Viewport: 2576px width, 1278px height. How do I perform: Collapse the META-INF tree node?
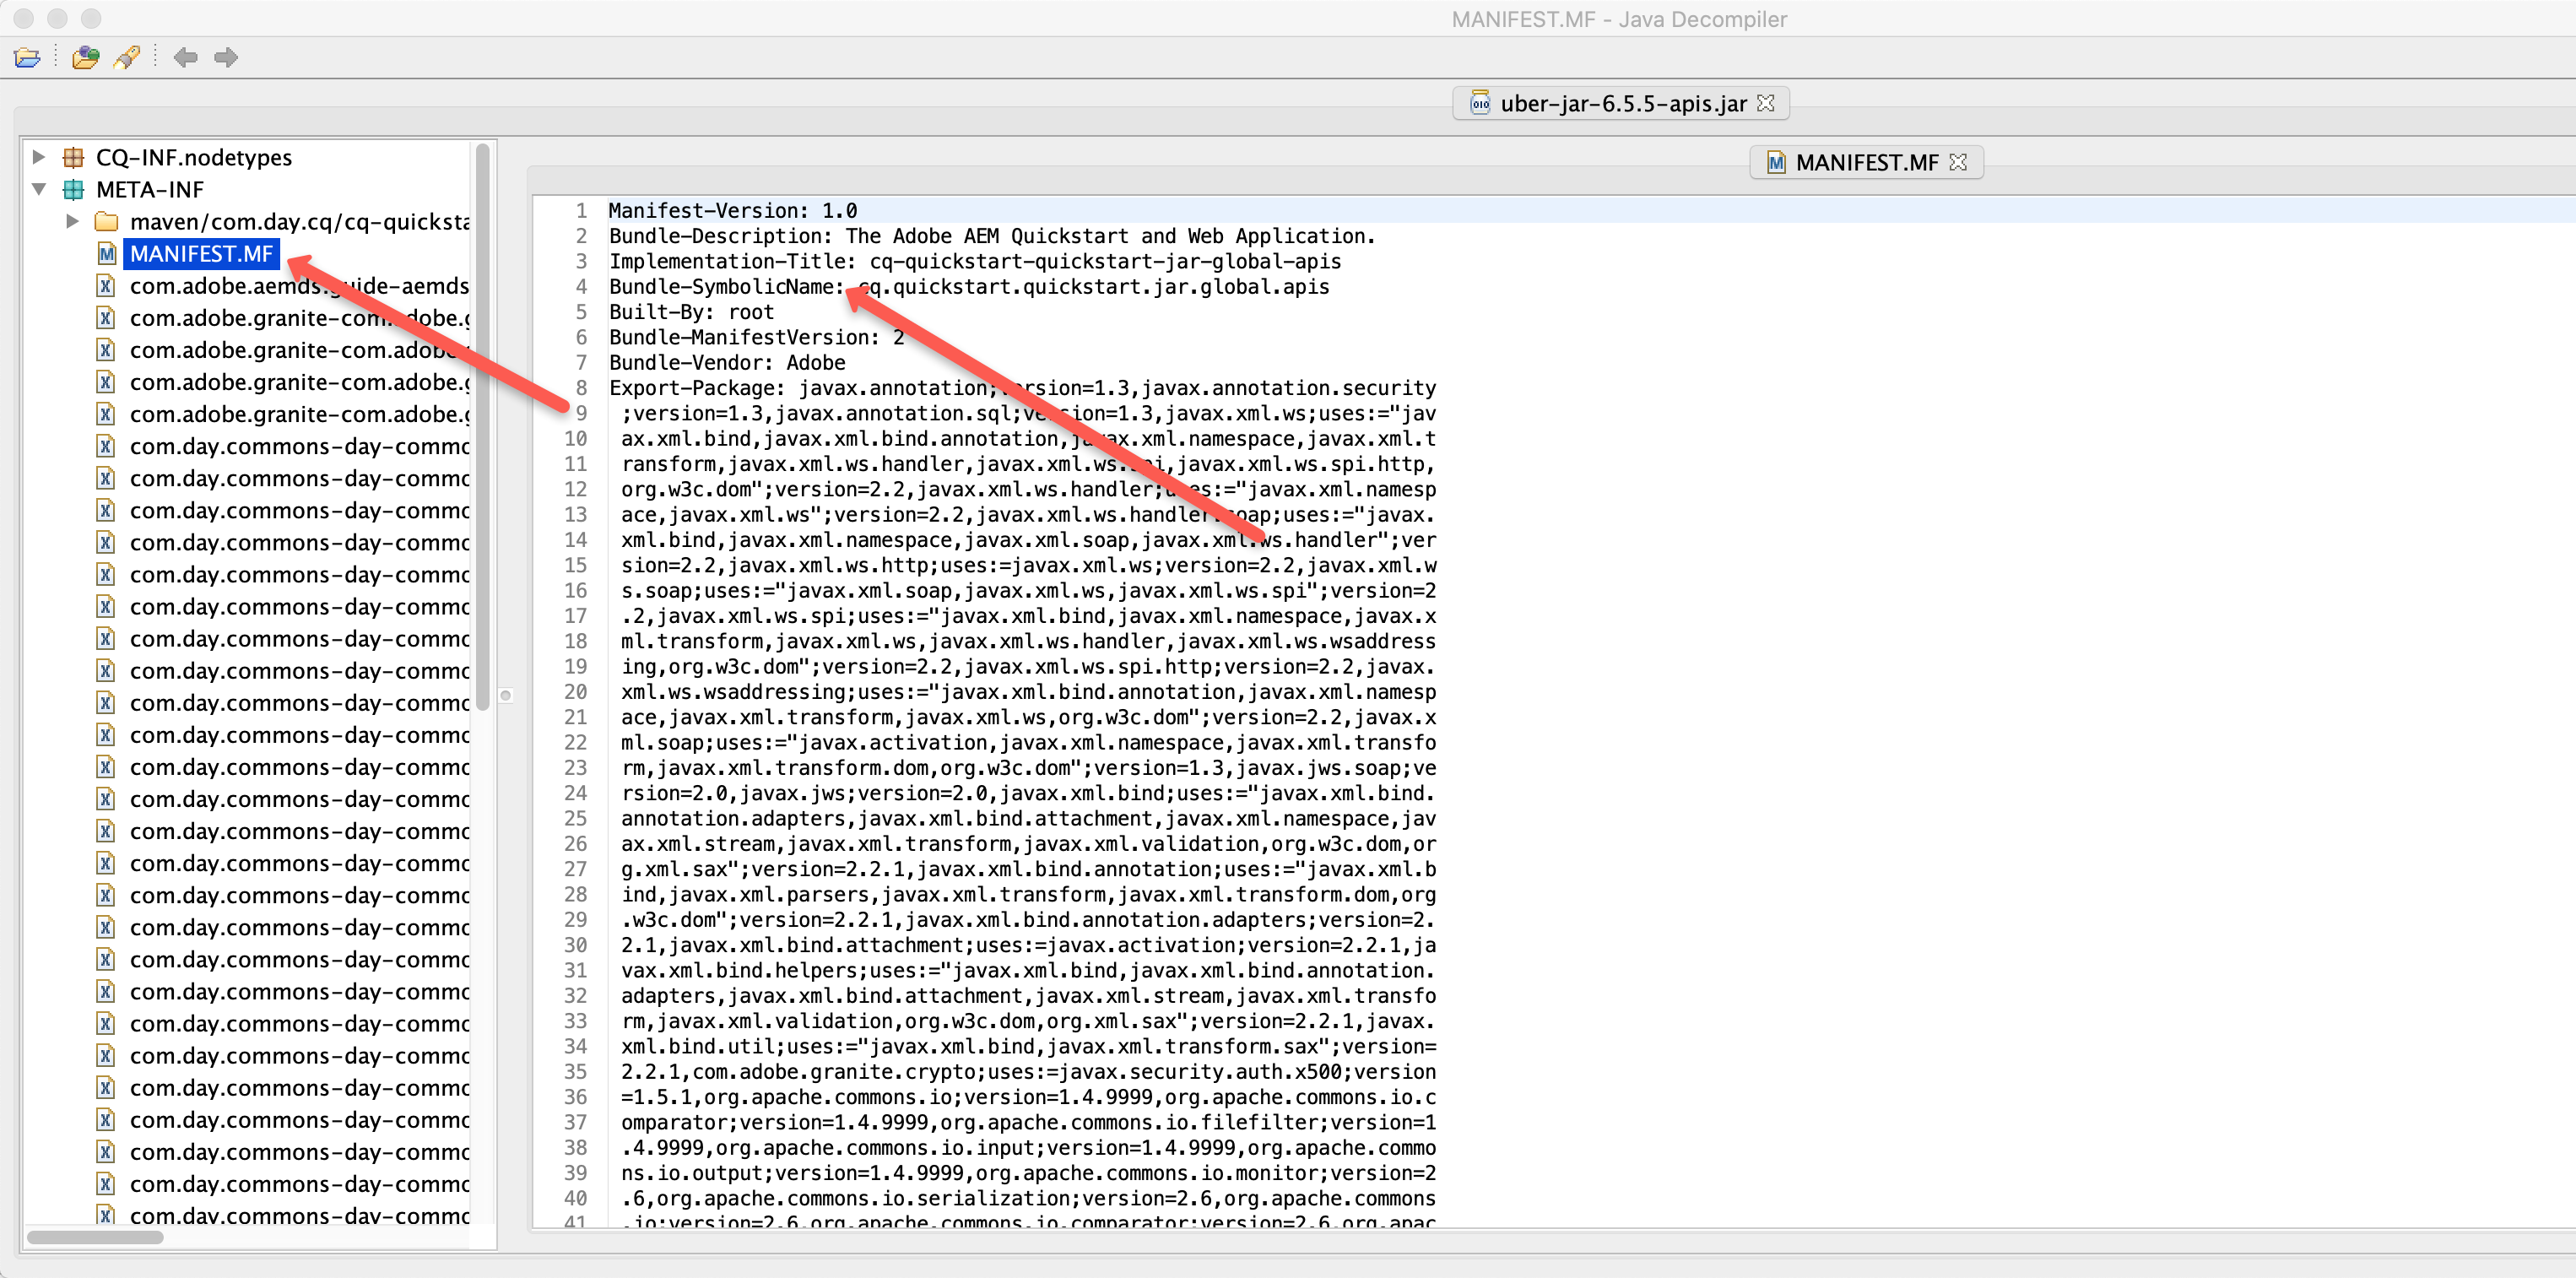(39, 189)
